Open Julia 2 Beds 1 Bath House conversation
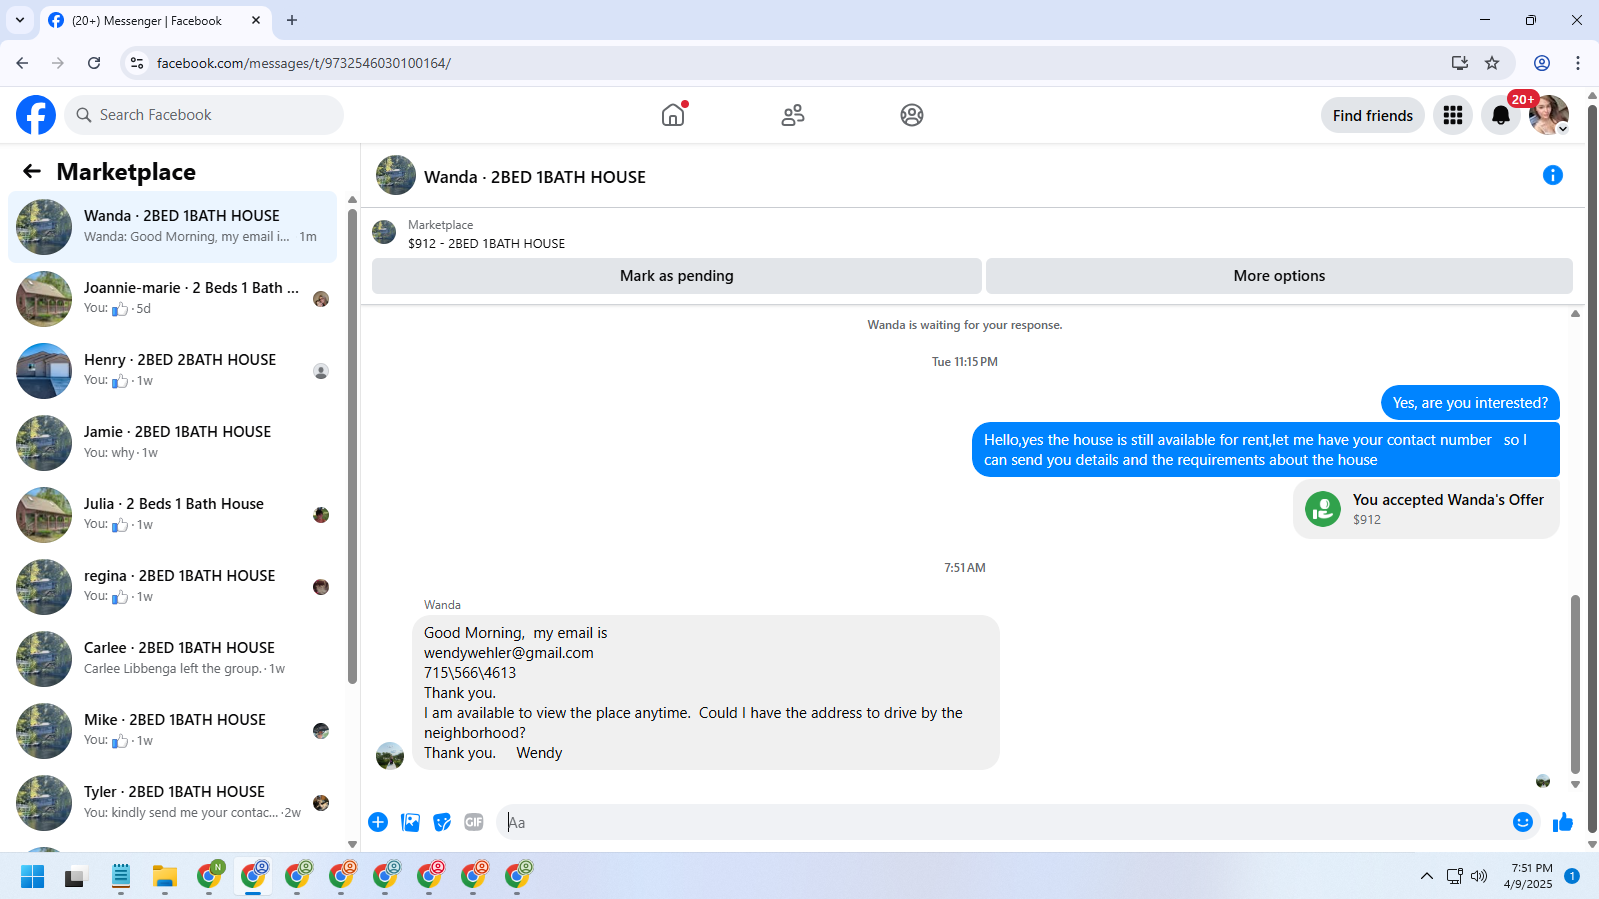The image size is (1599, 899). (172, 515)
